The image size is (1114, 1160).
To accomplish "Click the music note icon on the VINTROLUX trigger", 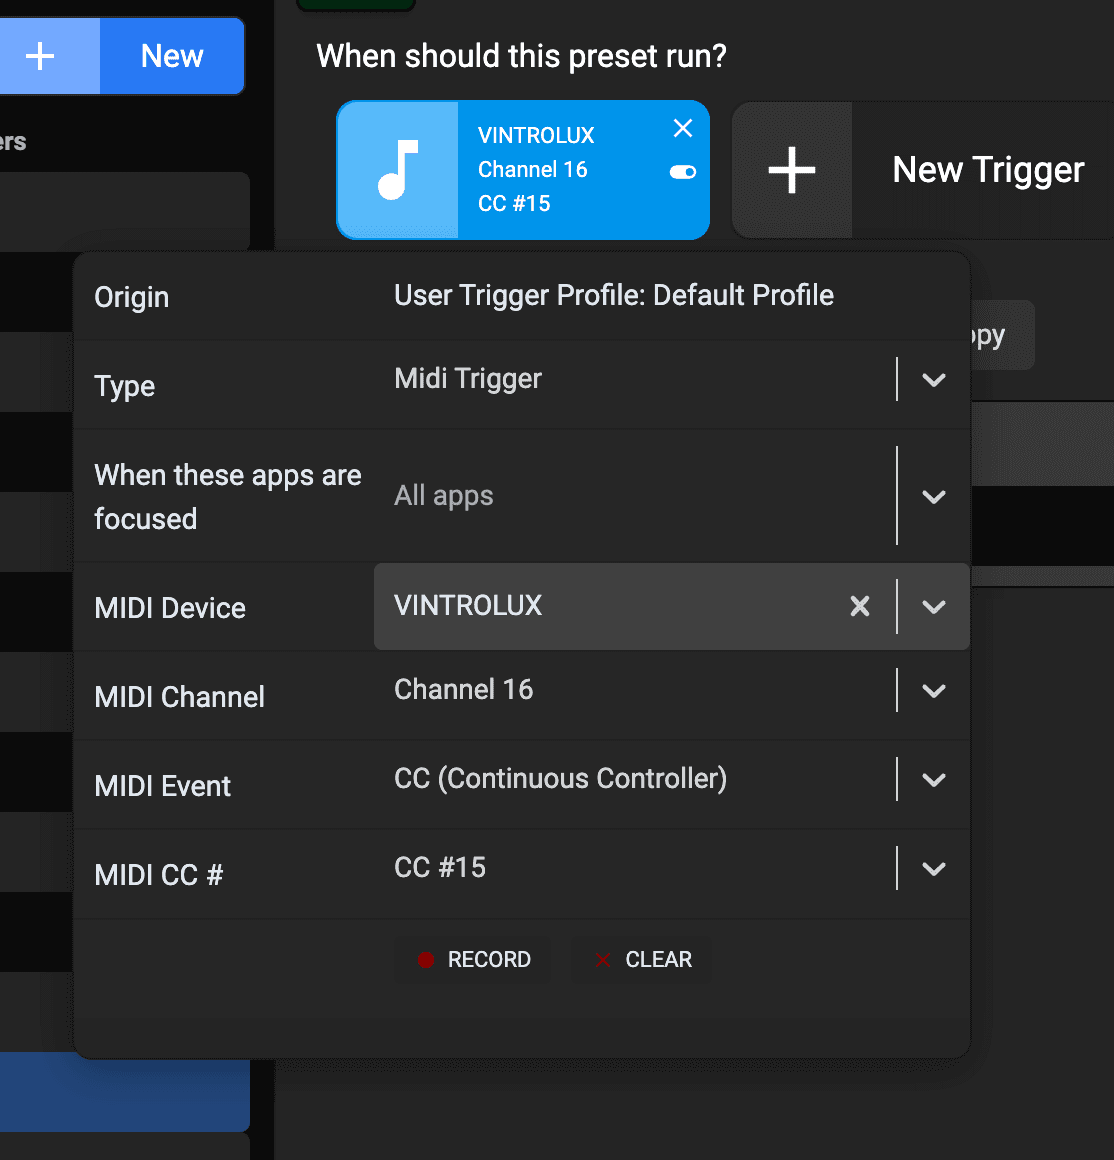I will point(399,169).
